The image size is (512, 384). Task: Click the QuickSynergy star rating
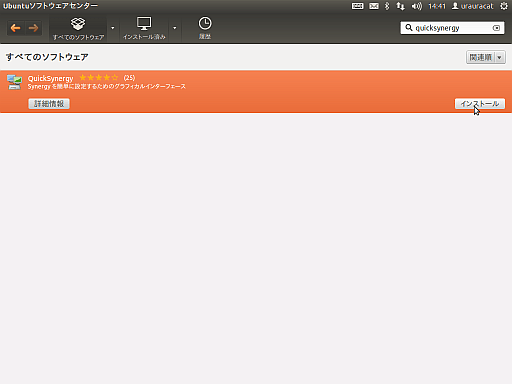tap(99, 78)
